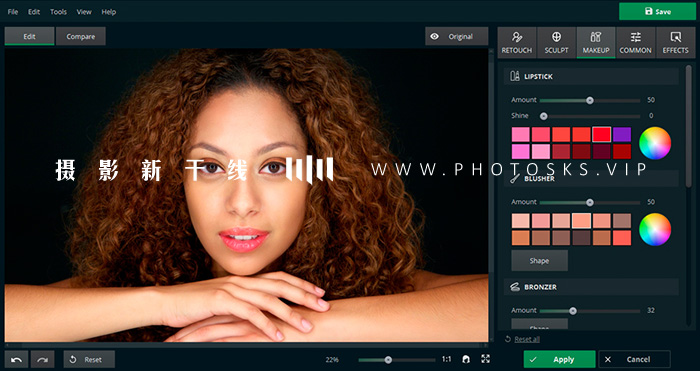Open the Sculpt tools tab
Image resolution: width=700 pixels, height=371 pixels.
[556, 43]
